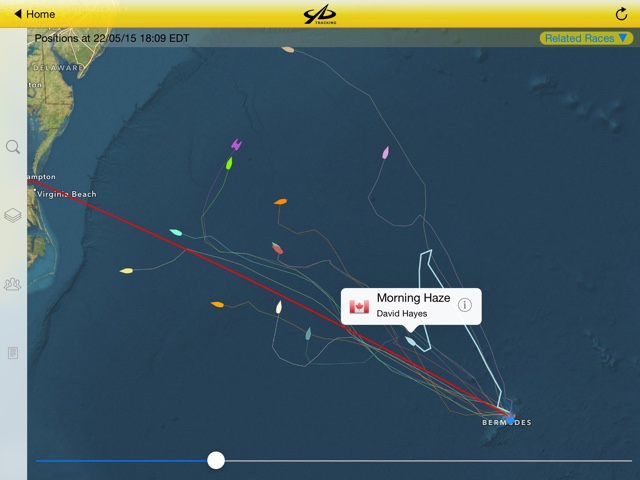This screenshot has width=640, height=480.
Task: Go back to Home
Action: (35, 14)
